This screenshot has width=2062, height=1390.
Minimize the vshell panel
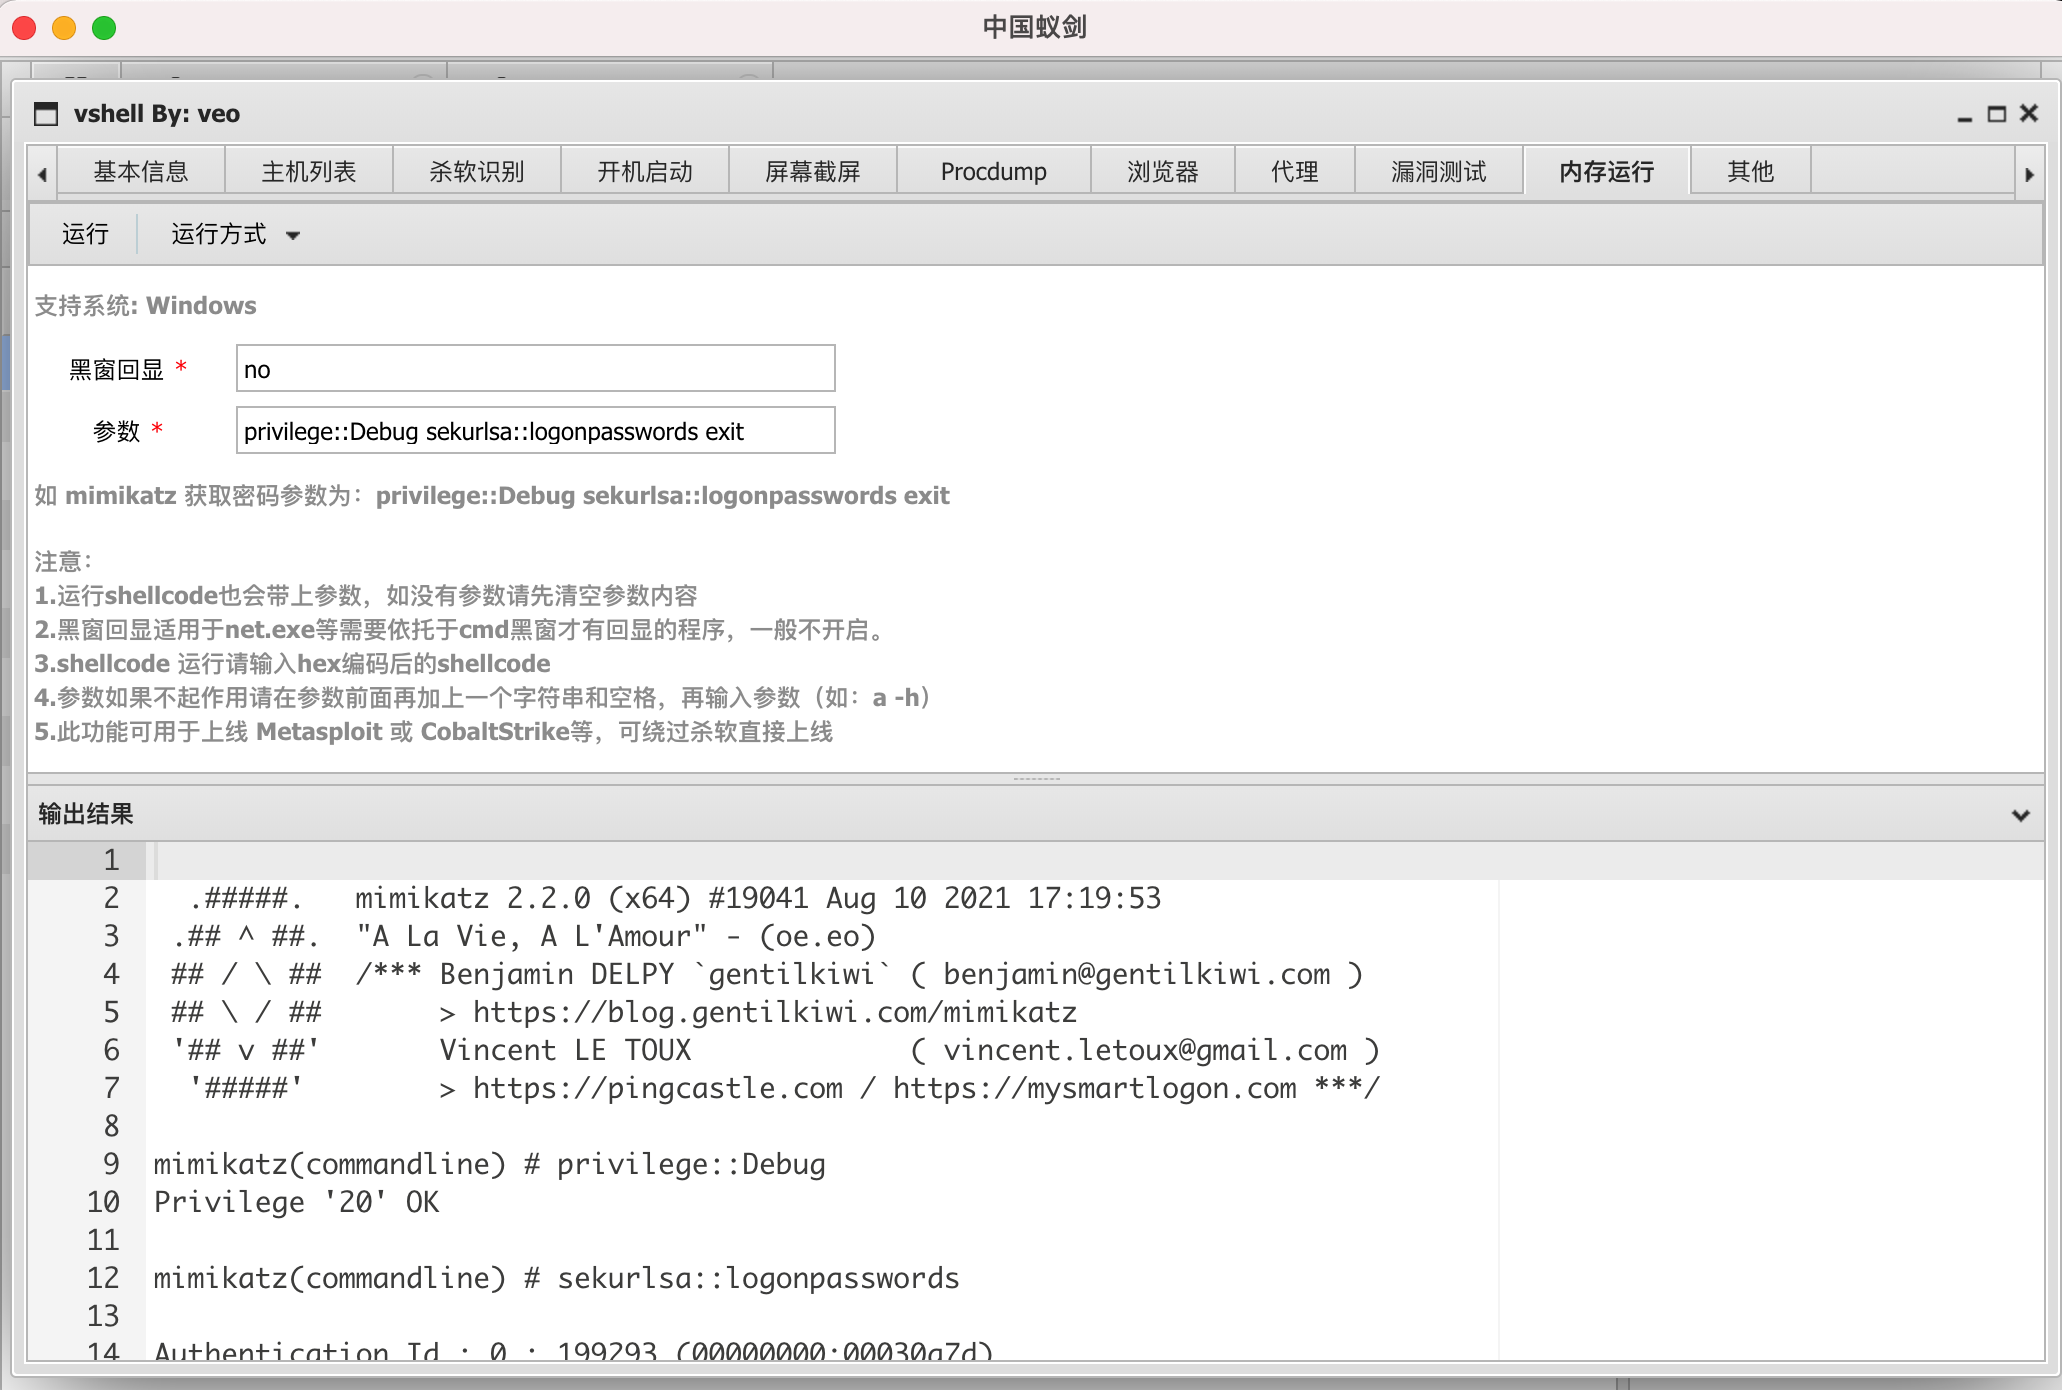coord(1965,115)
